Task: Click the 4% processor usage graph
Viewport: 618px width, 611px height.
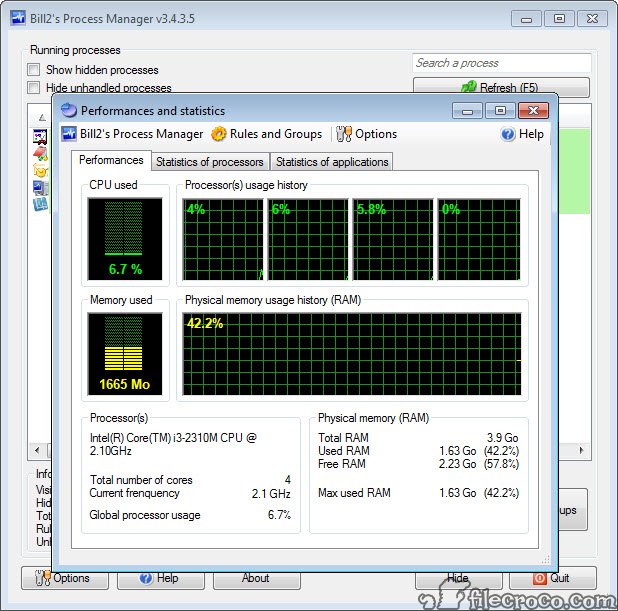Action: [223, 239]
